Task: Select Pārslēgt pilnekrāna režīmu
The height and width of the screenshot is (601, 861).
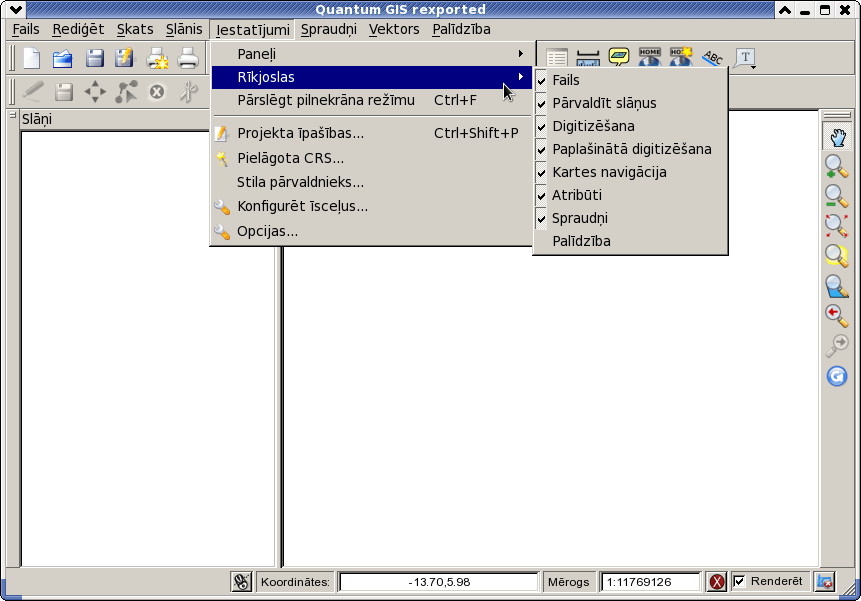Action: pos(372,100)
